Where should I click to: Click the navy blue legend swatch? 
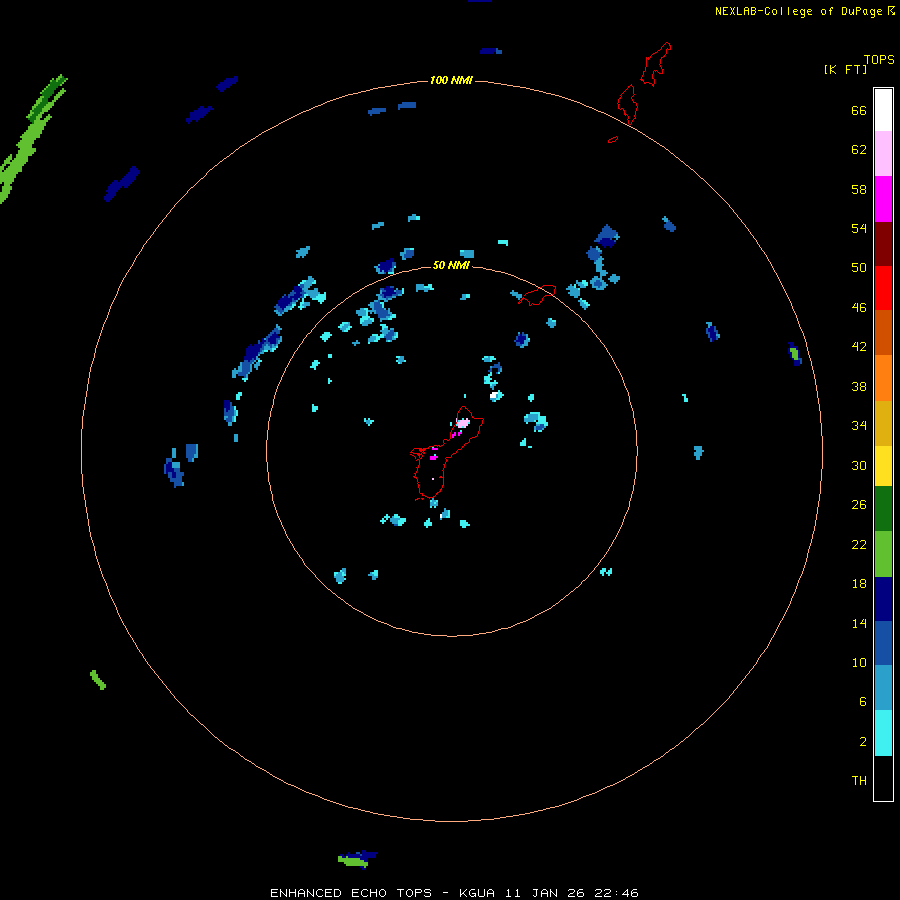pos(883,599)
